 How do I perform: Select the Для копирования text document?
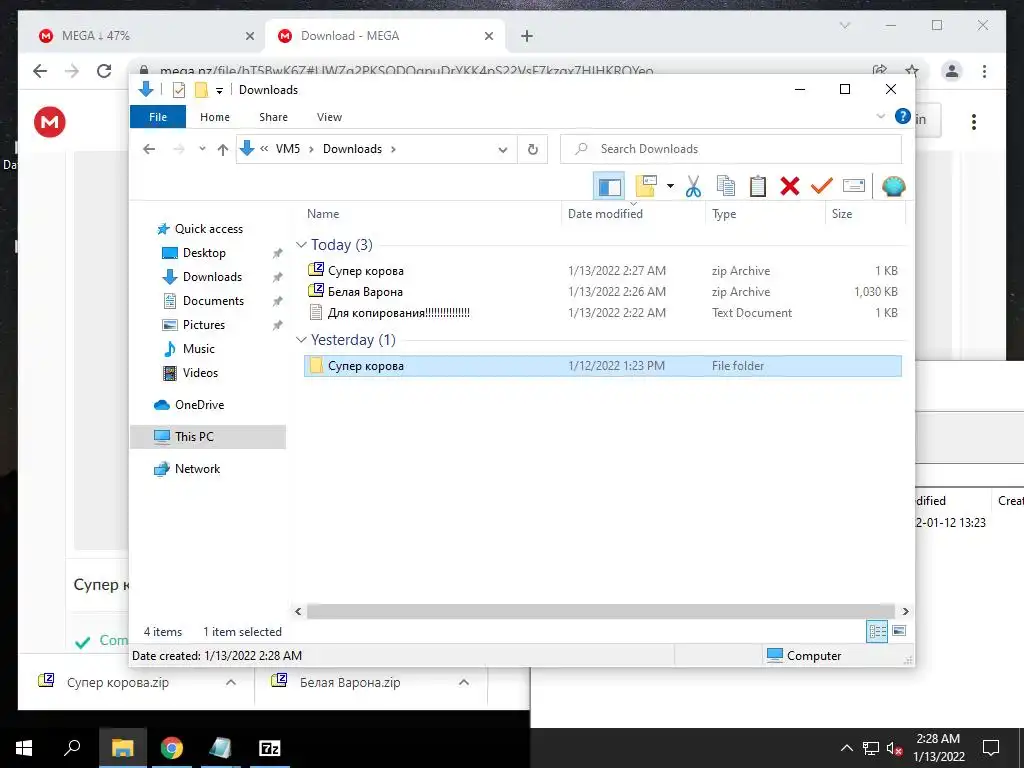(x=603, y=312)
